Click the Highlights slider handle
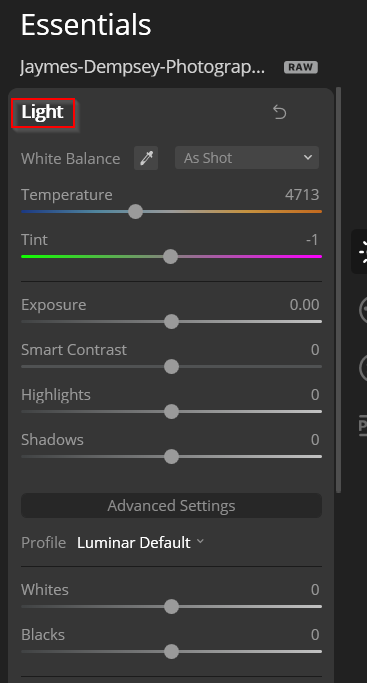Viewport: 367px width, 683px height. [x=172, y=412]
